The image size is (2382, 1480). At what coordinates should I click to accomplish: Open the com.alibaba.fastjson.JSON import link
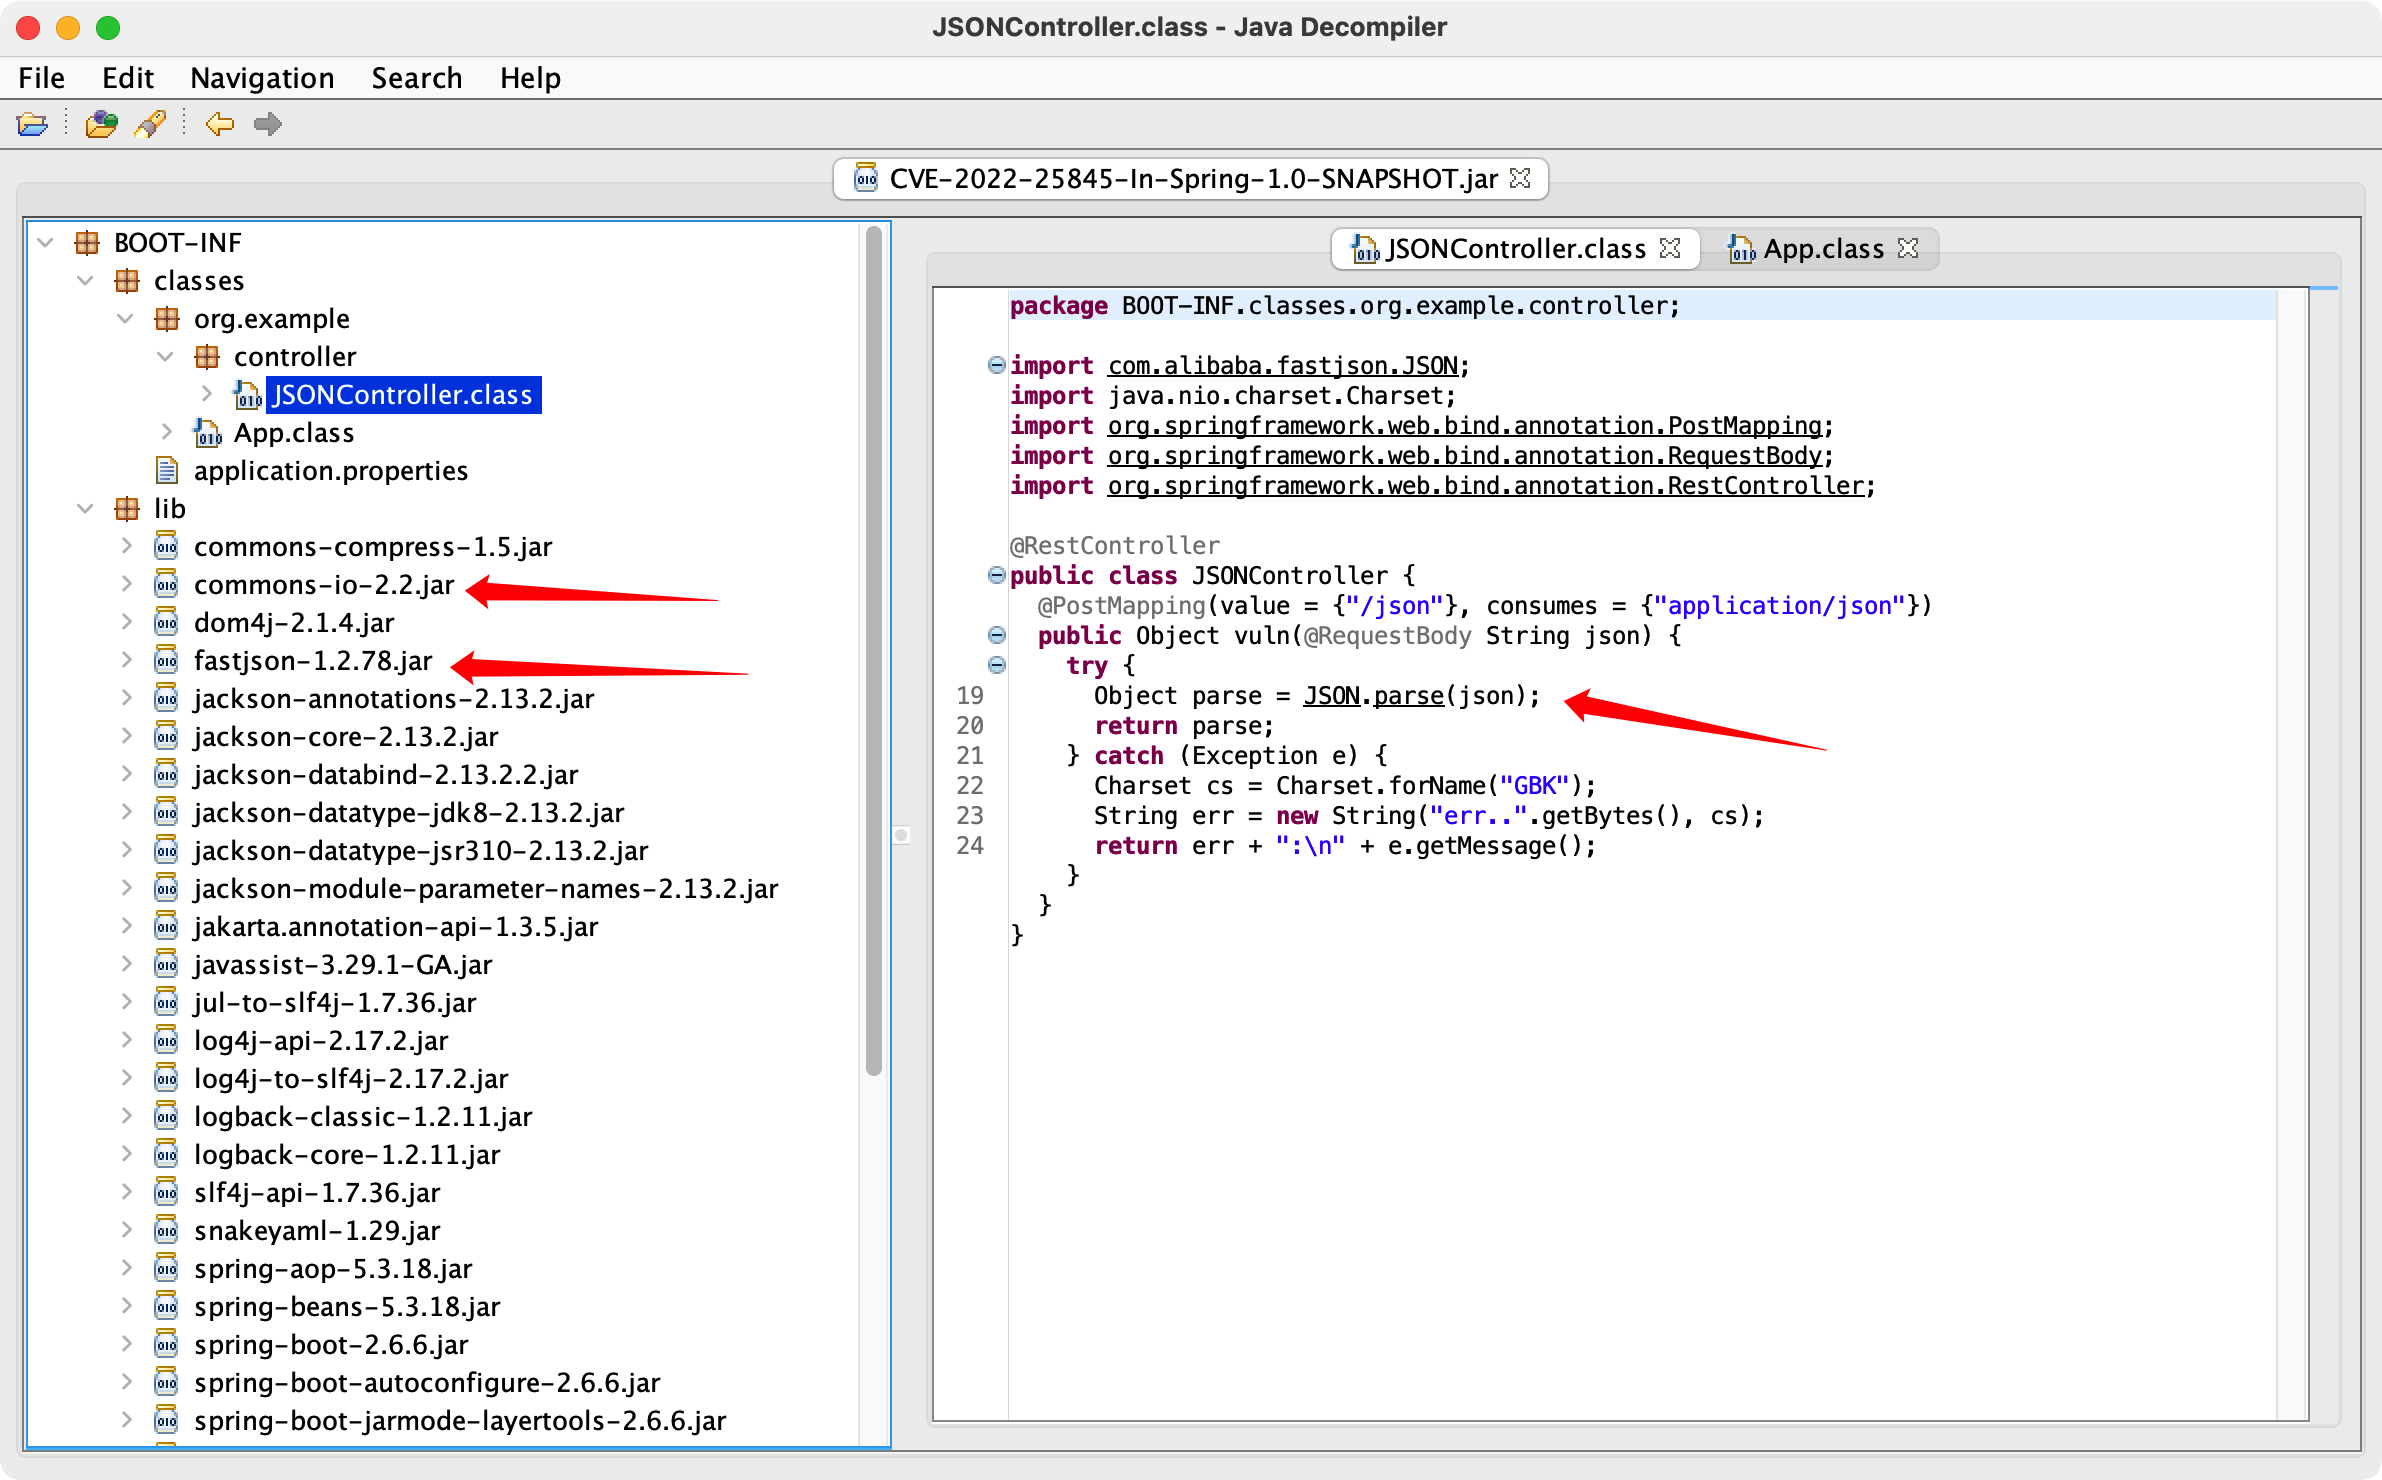(x=1282, y=365)
